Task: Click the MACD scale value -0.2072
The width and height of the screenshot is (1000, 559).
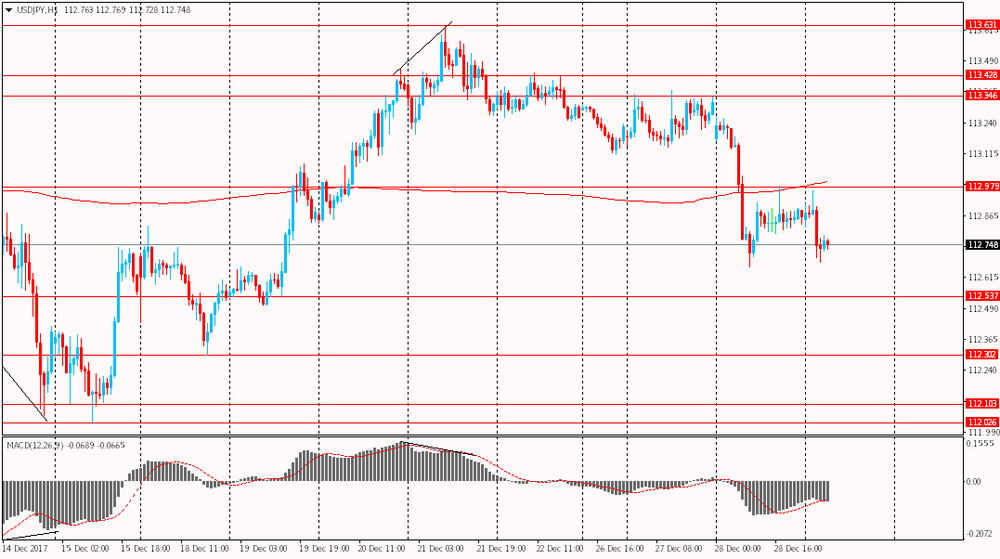Action: 980,534
